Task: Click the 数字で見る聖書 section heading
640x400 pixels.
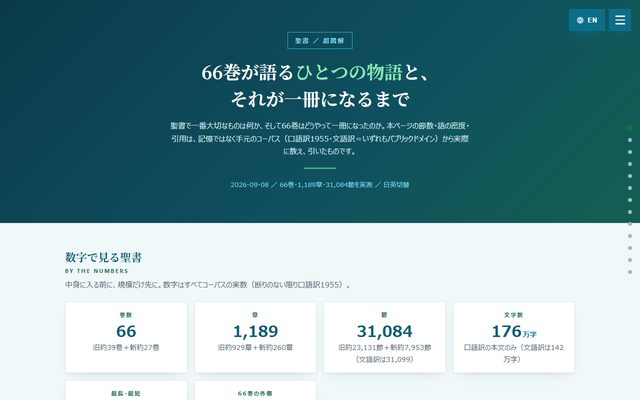Action: [103, 257]
